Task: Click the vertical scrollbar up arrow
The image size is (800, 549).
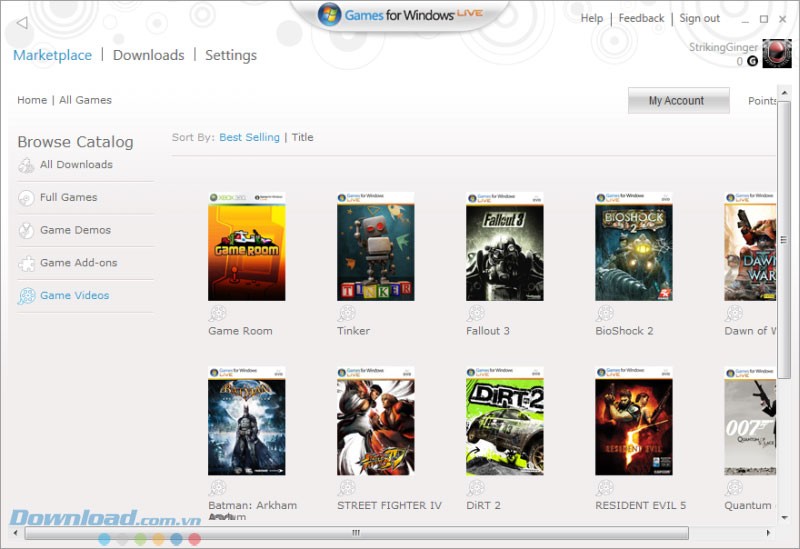Action: (x=785, y=93)
